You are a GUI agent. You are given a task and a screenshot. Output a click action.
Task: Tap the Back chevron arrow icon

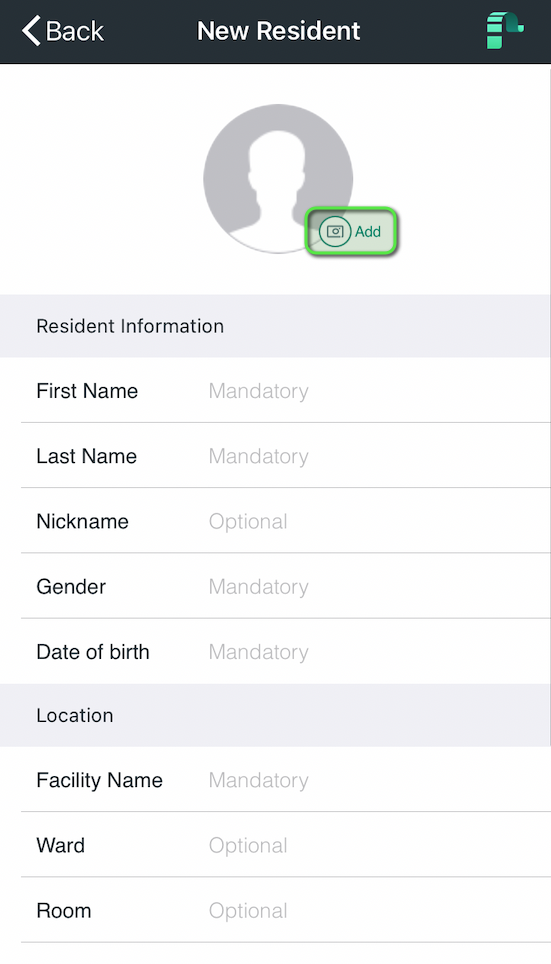point(31,31)
